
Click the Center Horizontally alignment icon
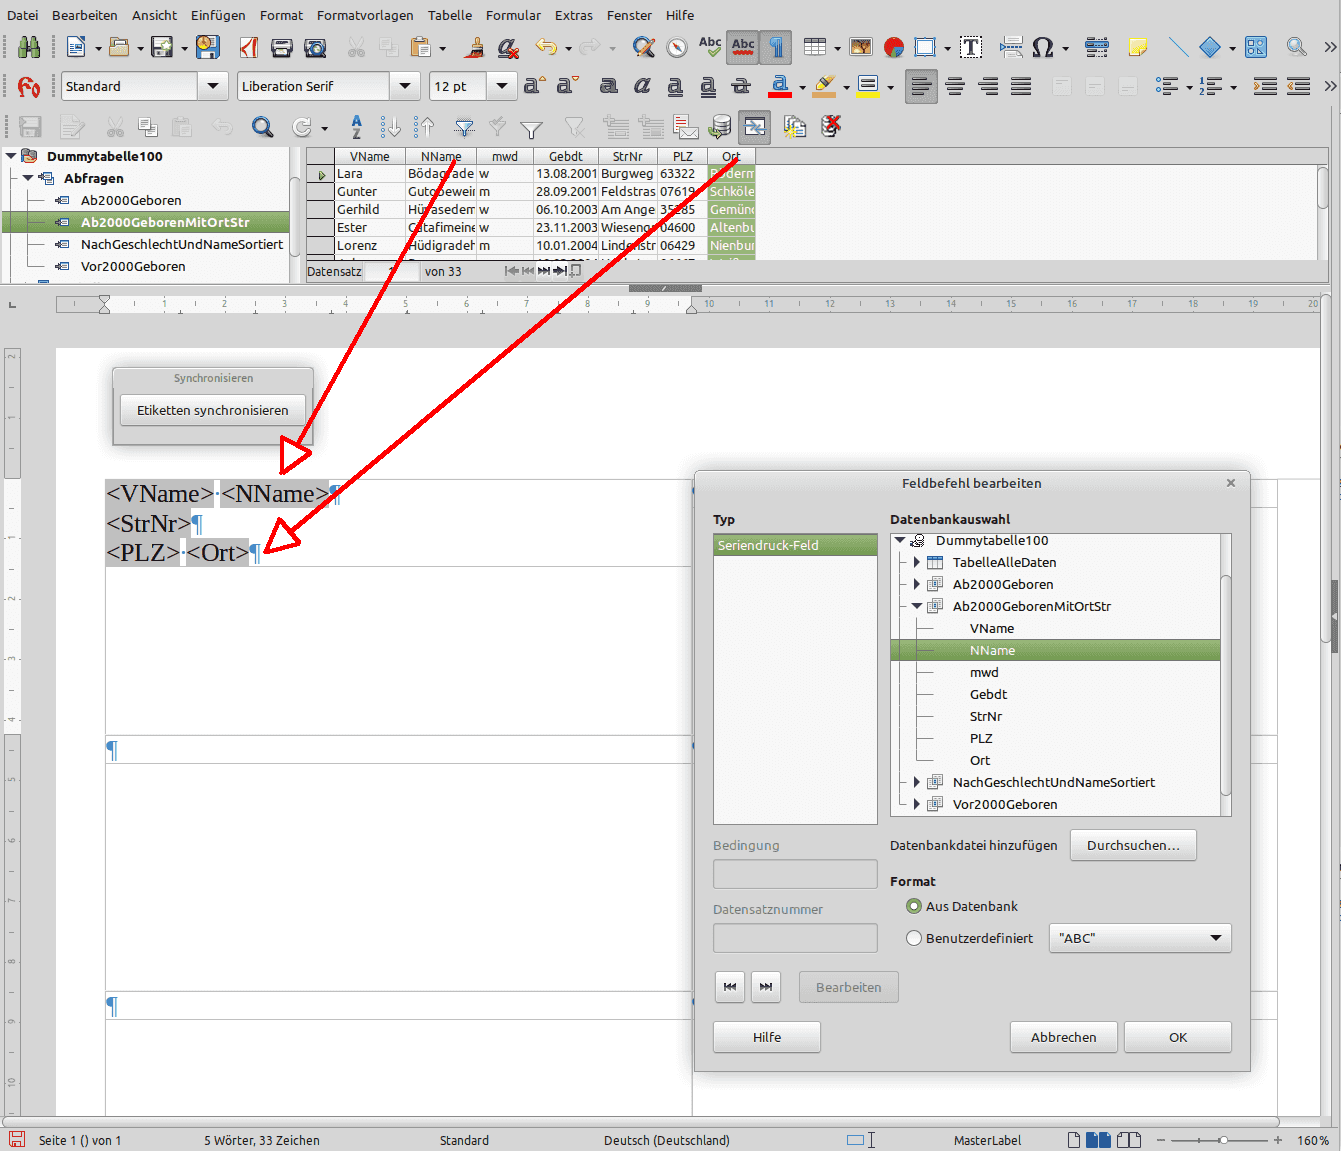pyautogui.click(x=955, y=86)
